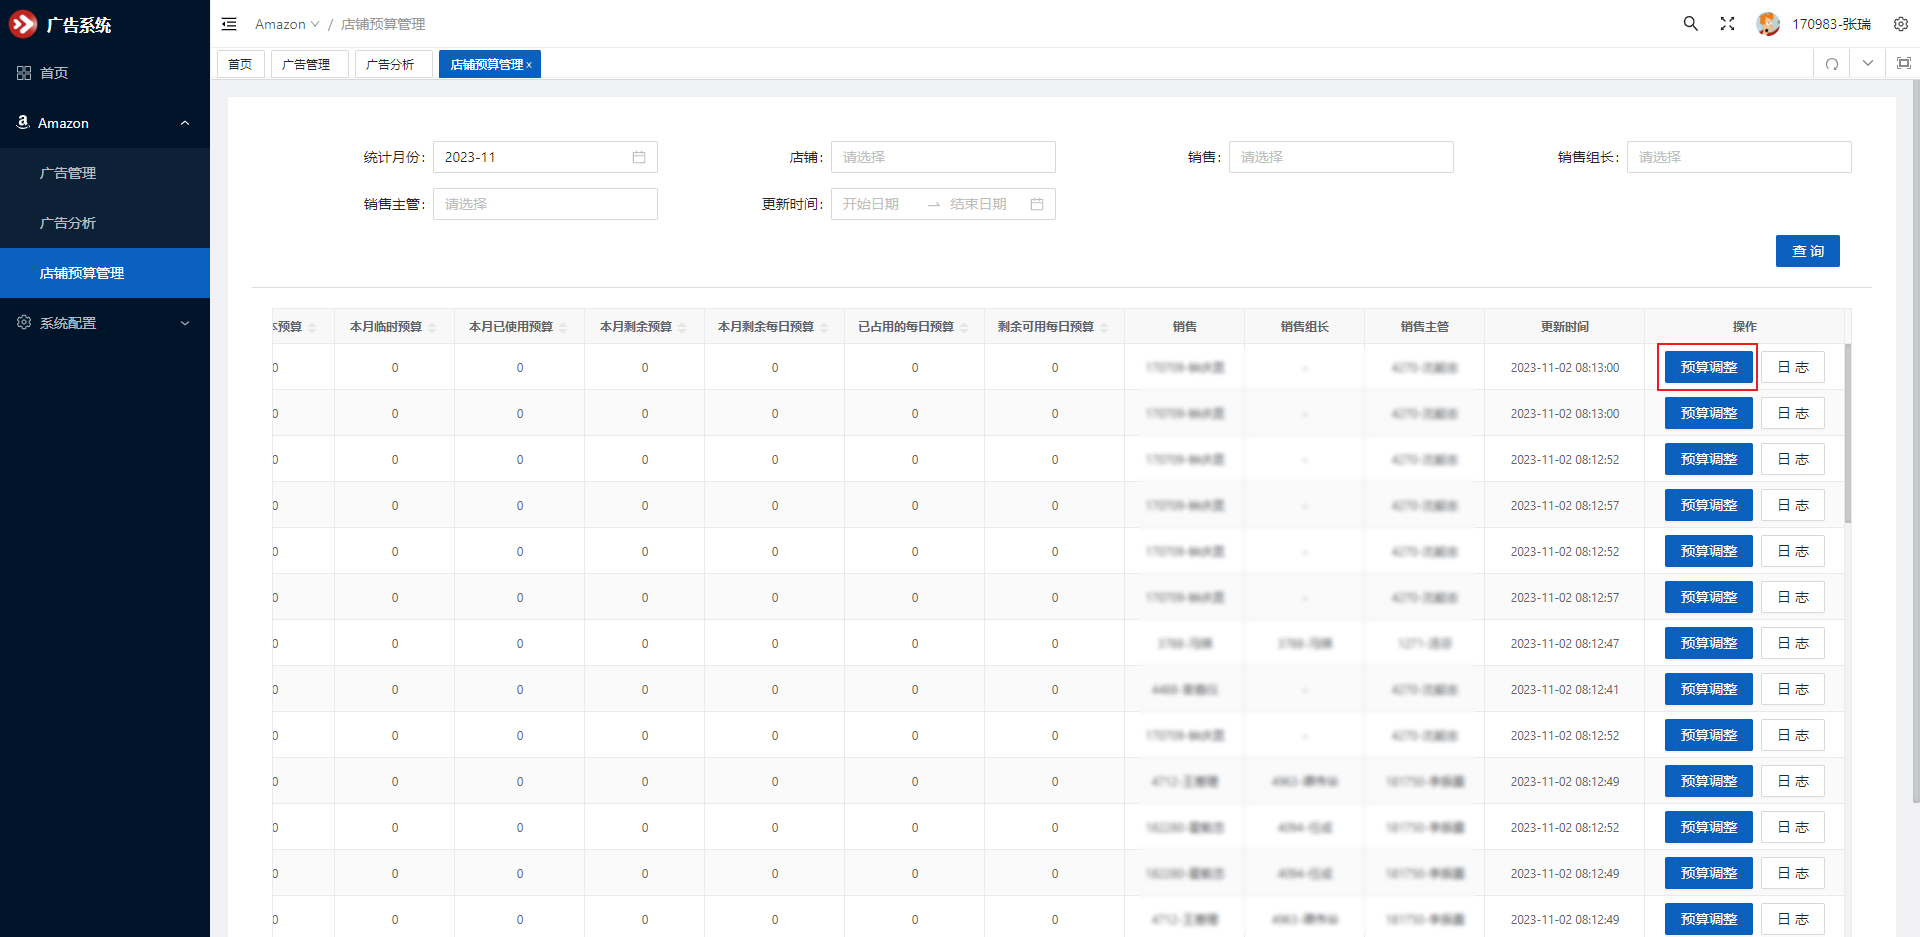
Task: Select 广告管理 in the sidebar menu
Action: click(68, 173)
